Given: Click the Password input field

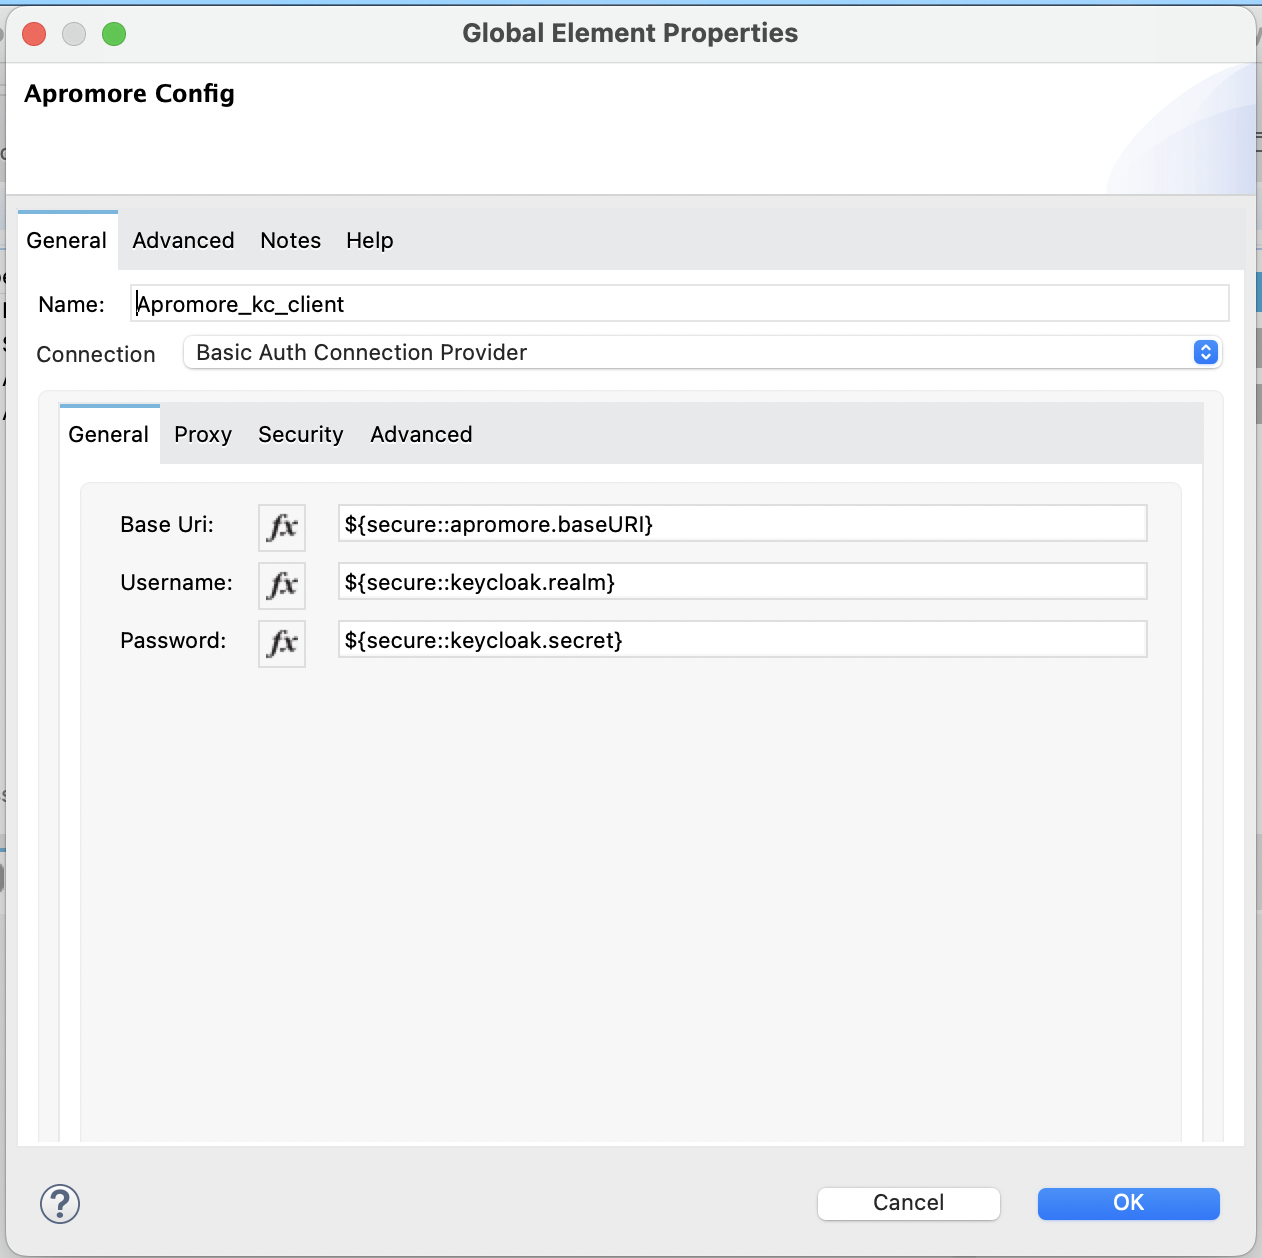Looking at the screenshot, I should click(743, 640).
